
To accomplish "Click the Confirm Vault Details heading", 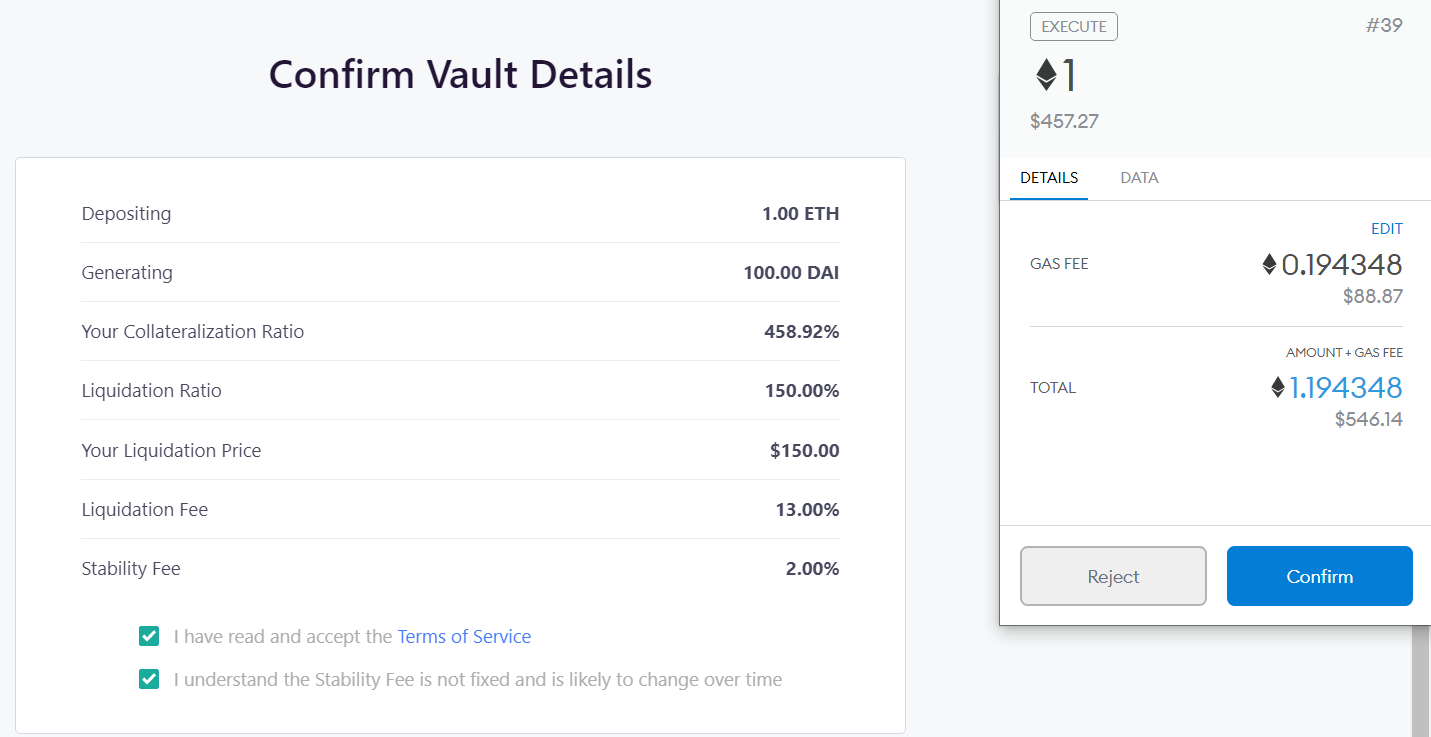I will [x=460, y=75].
